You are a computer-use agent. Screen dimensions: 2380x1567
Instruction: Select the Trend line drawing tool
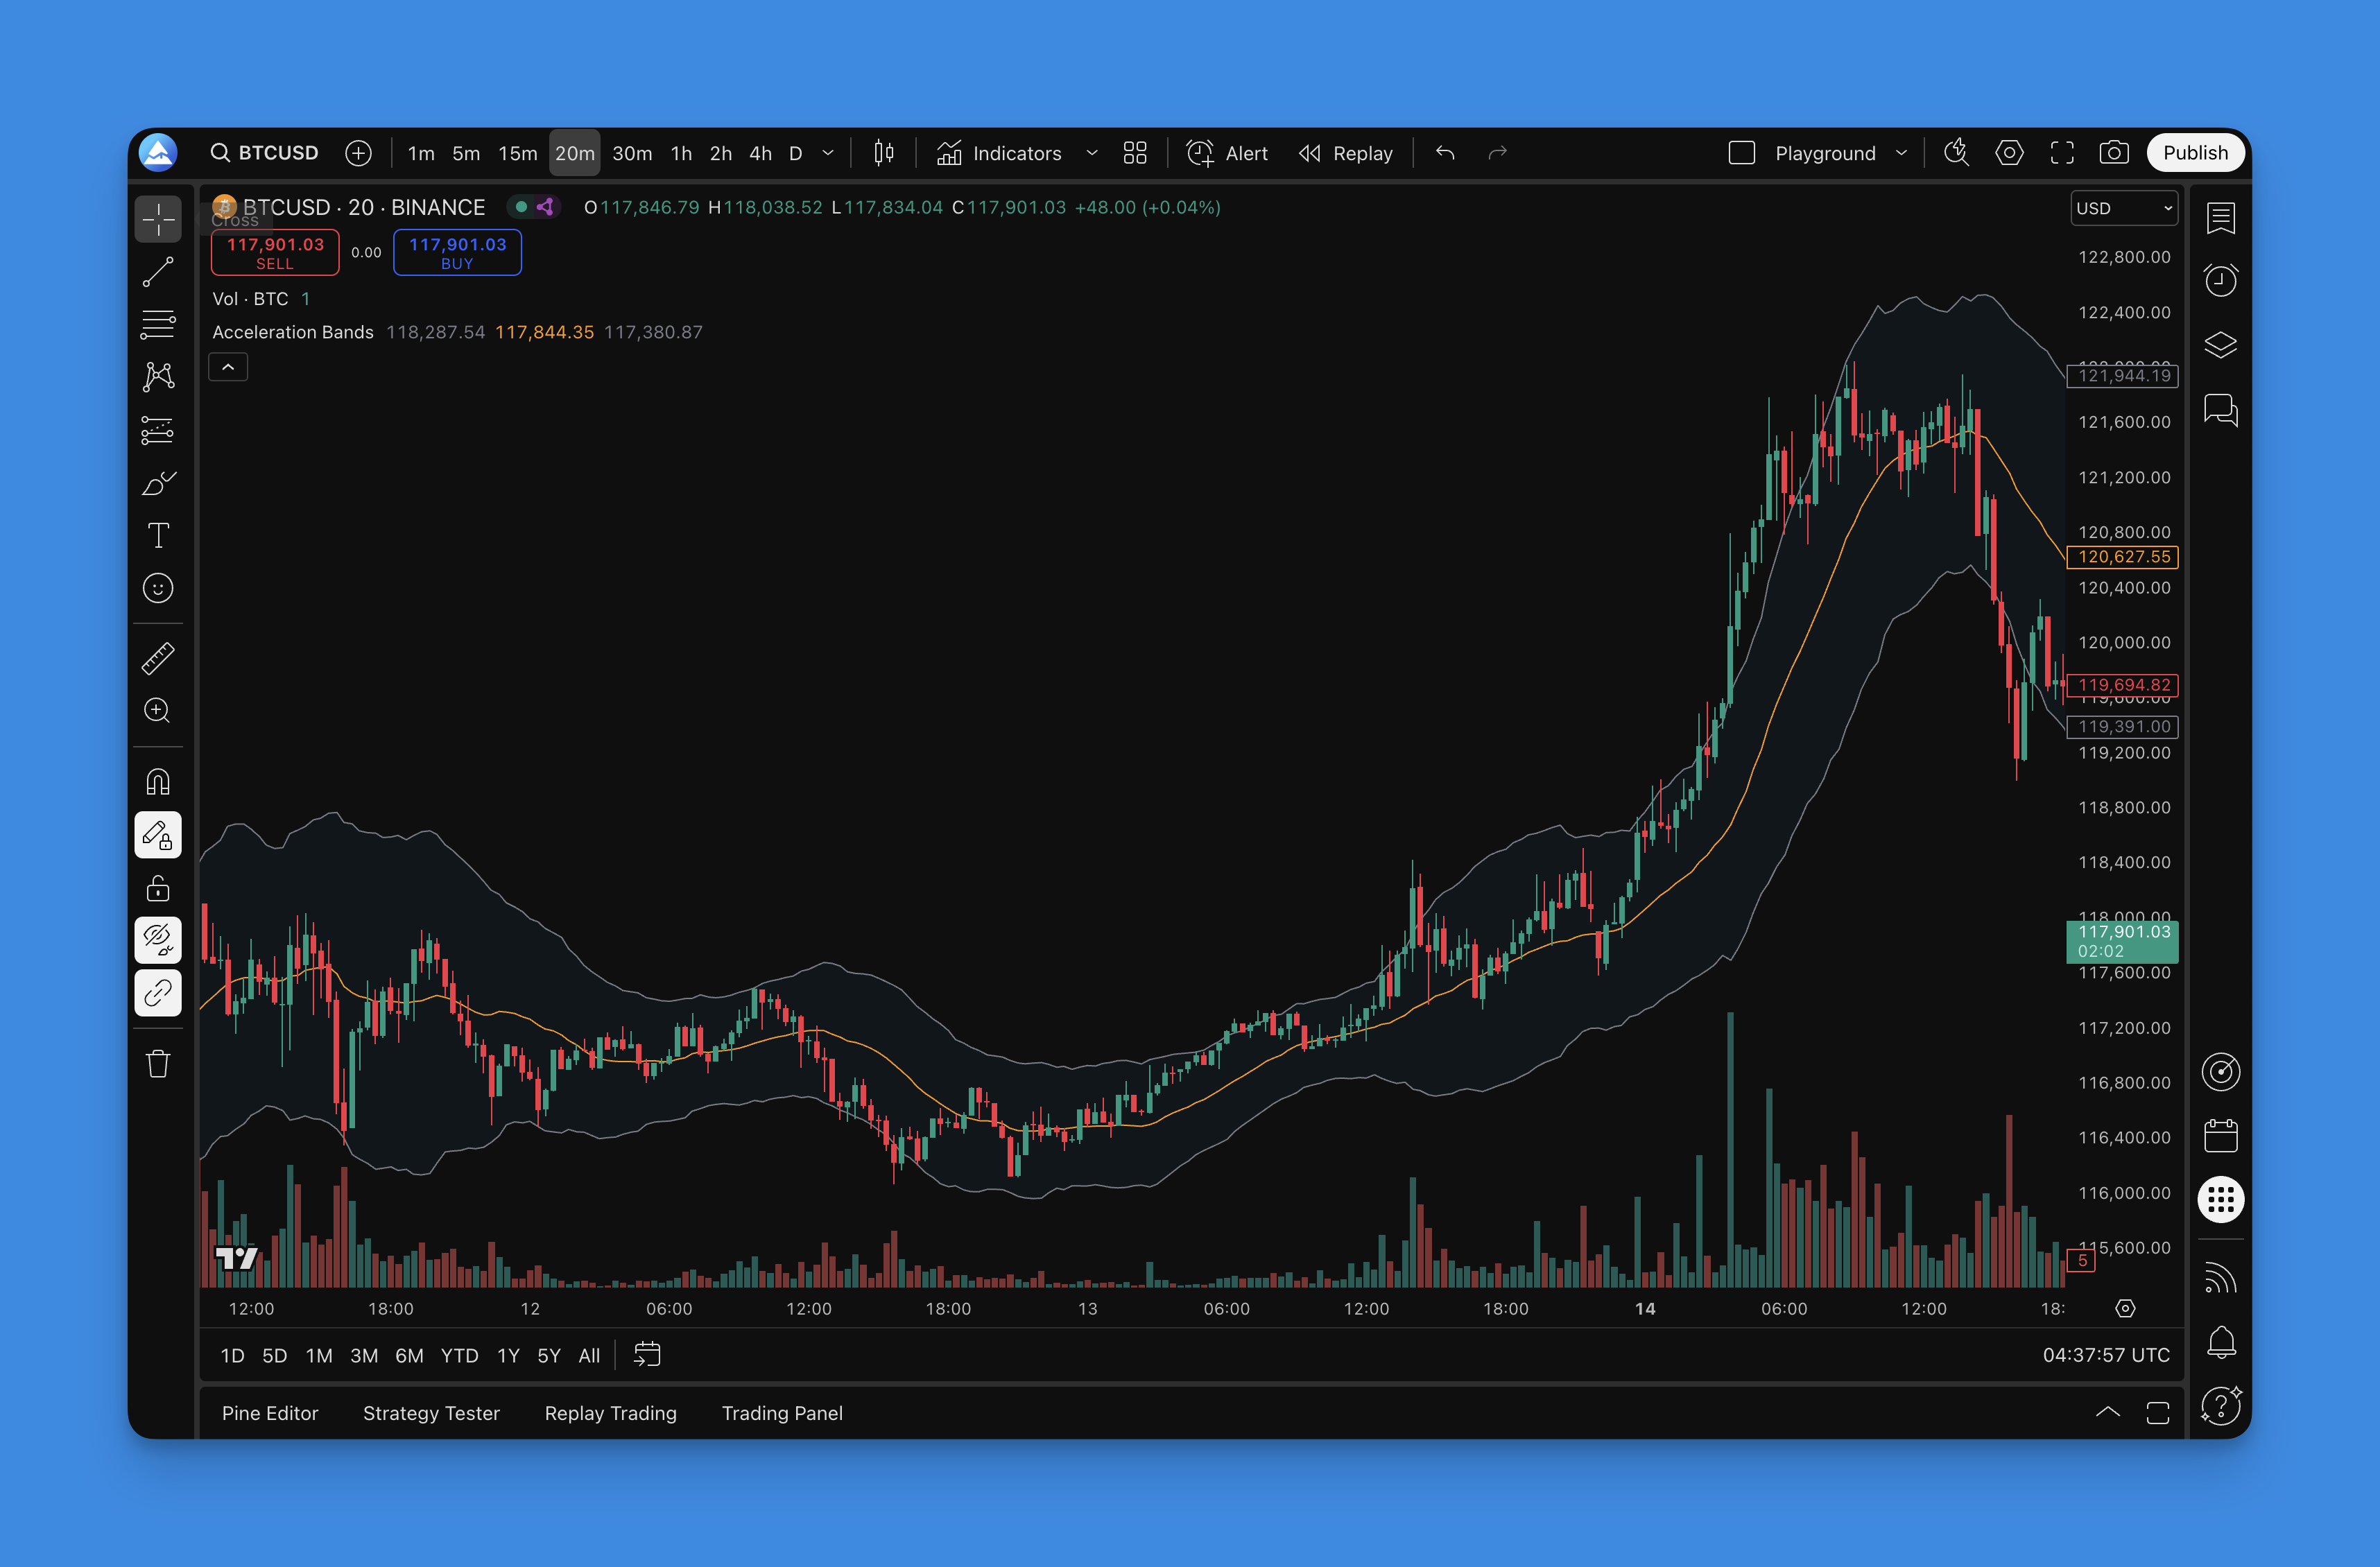(158, 272)
